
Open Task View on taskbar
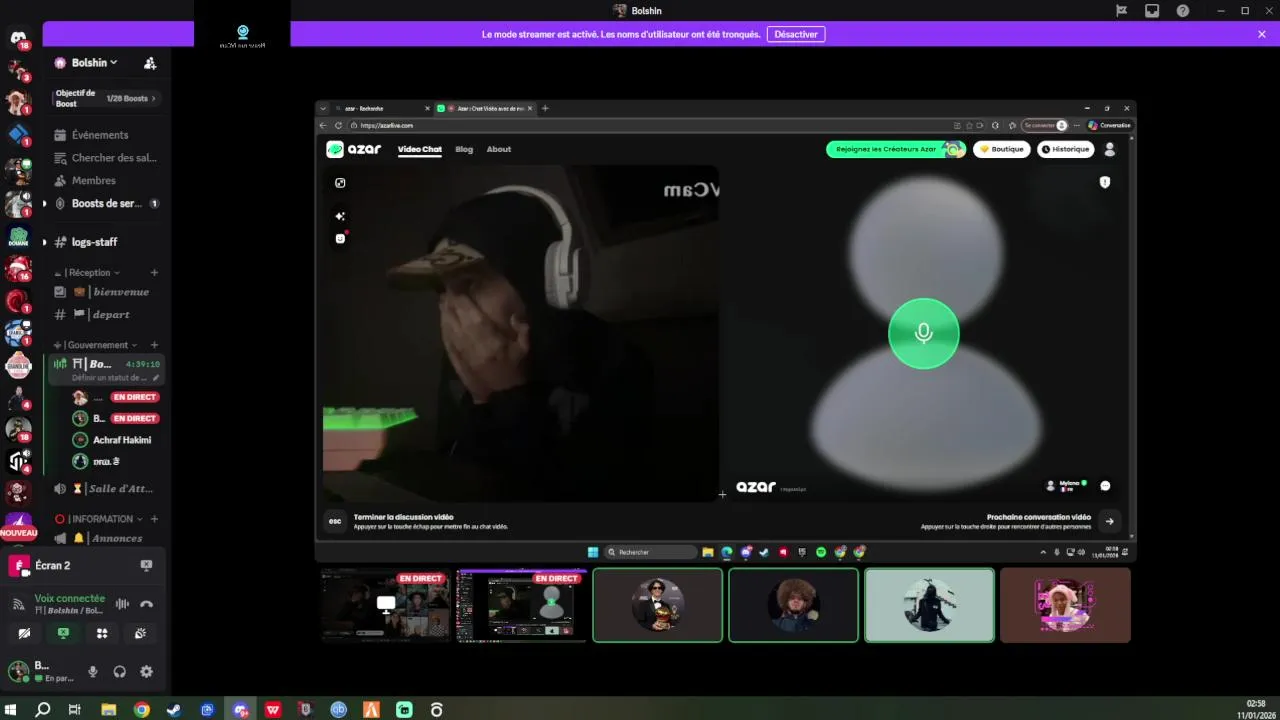click(x=75, y=710)
